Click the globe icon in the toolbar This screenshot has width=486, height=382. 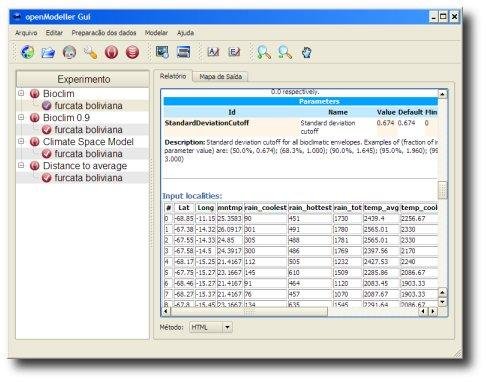point(27,52)
